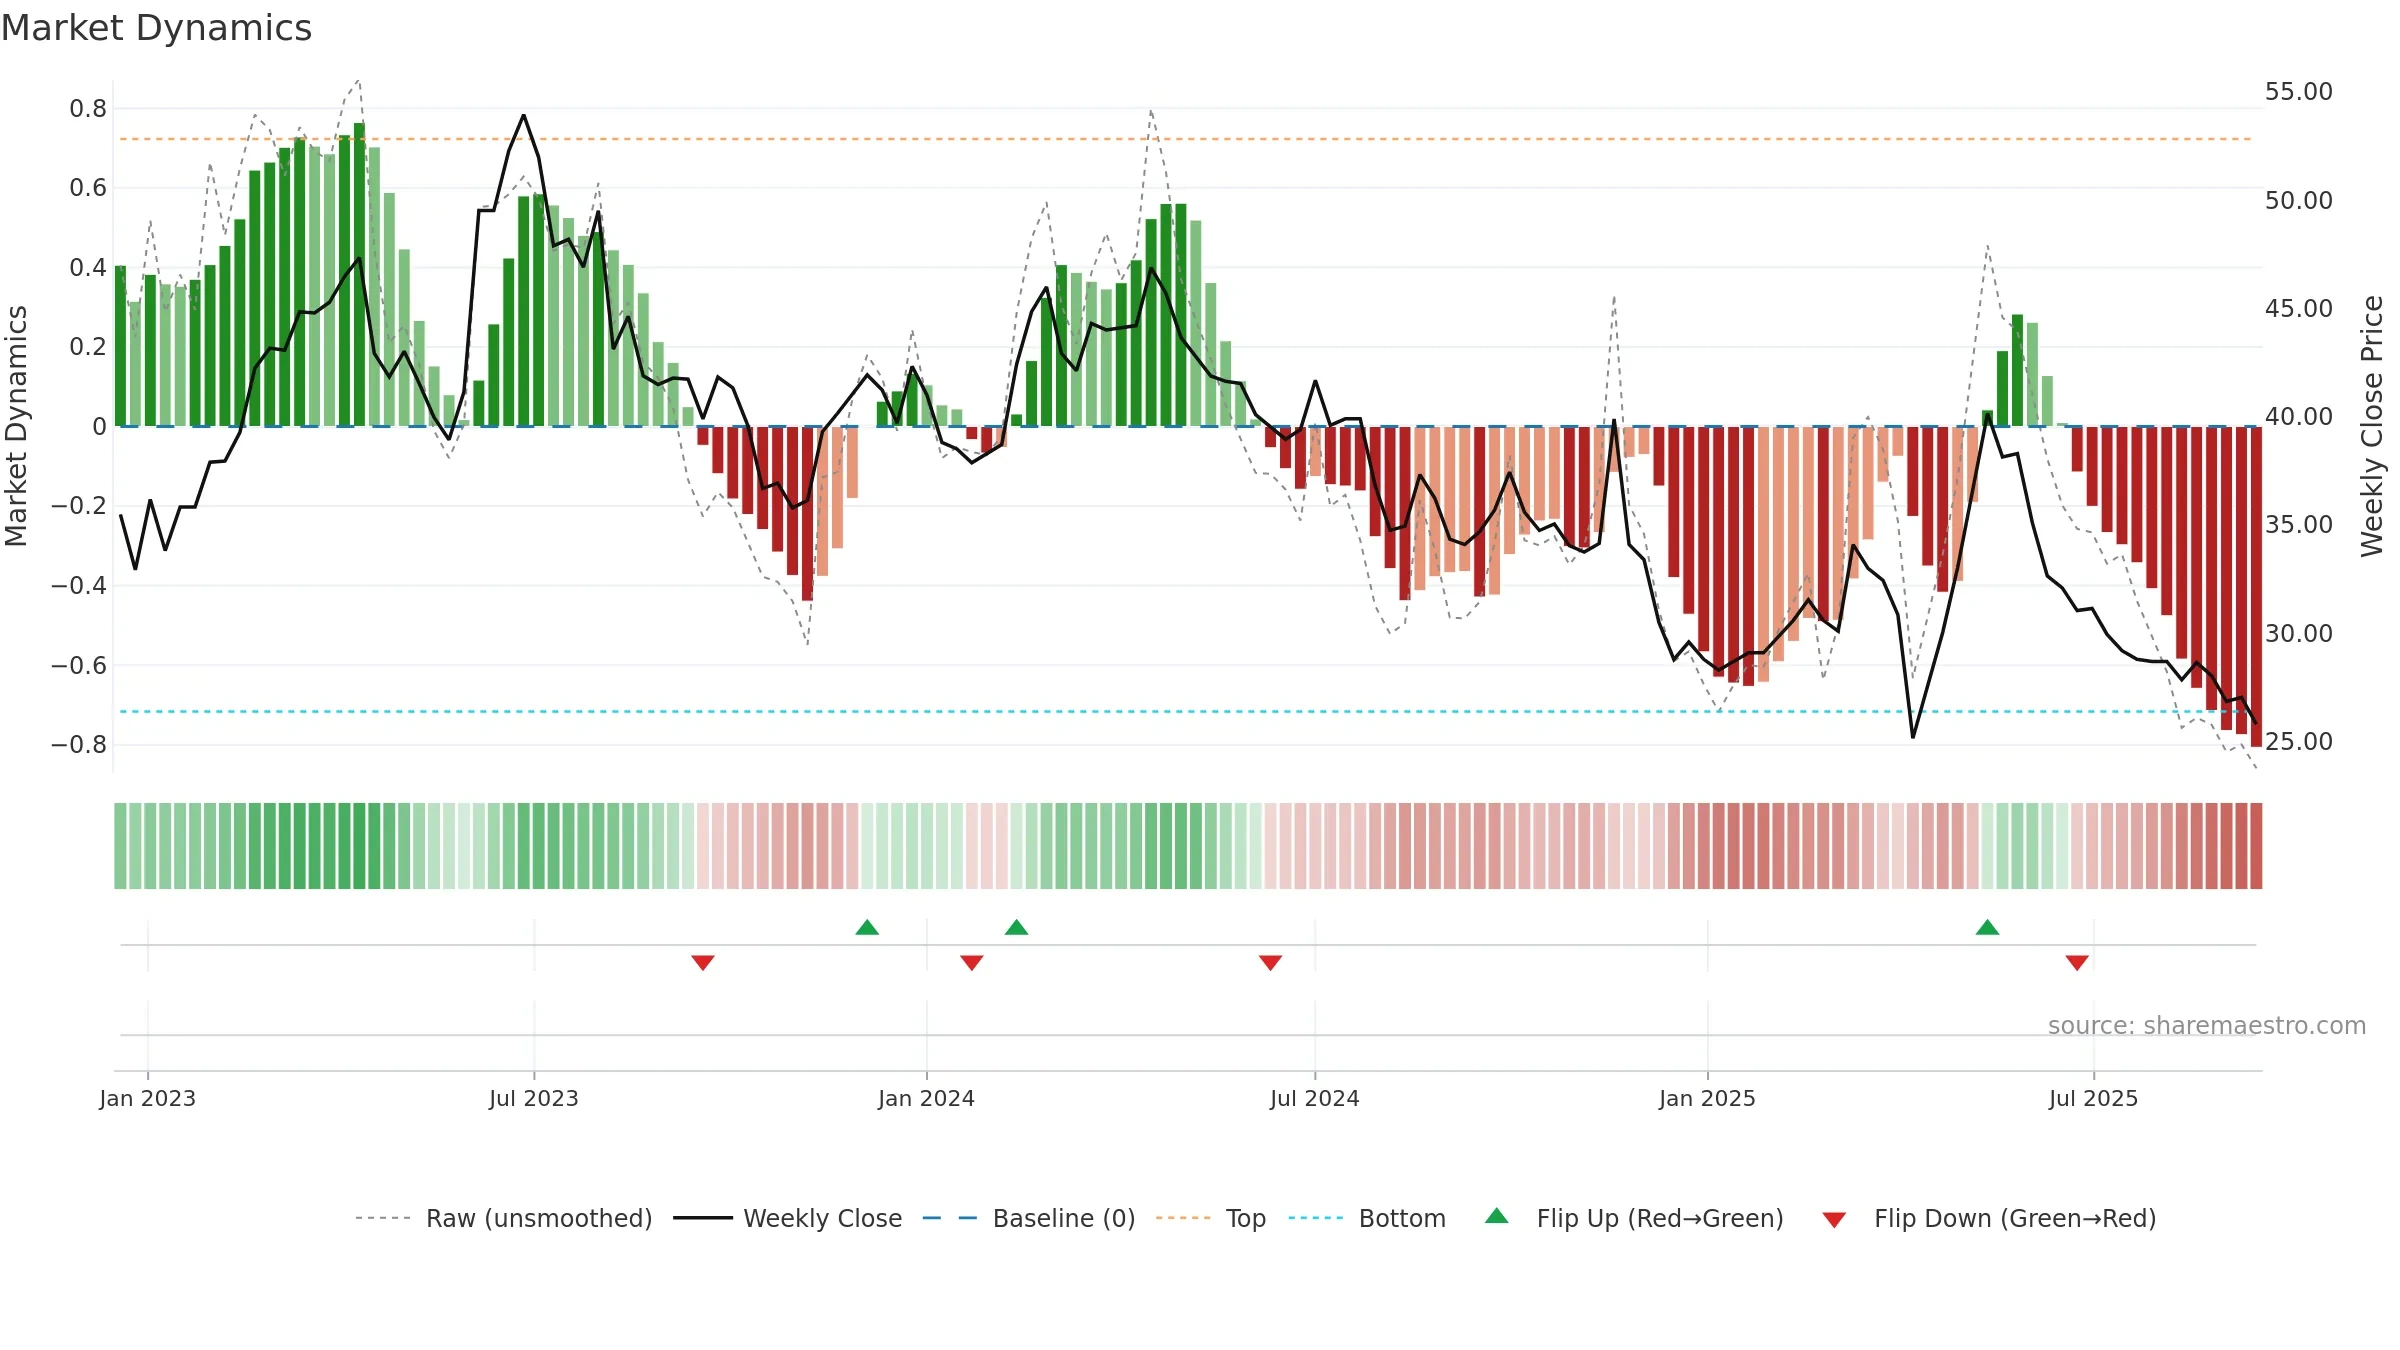
Task: Click the tallest green bar near 0.76
Action: coord(359,274)
